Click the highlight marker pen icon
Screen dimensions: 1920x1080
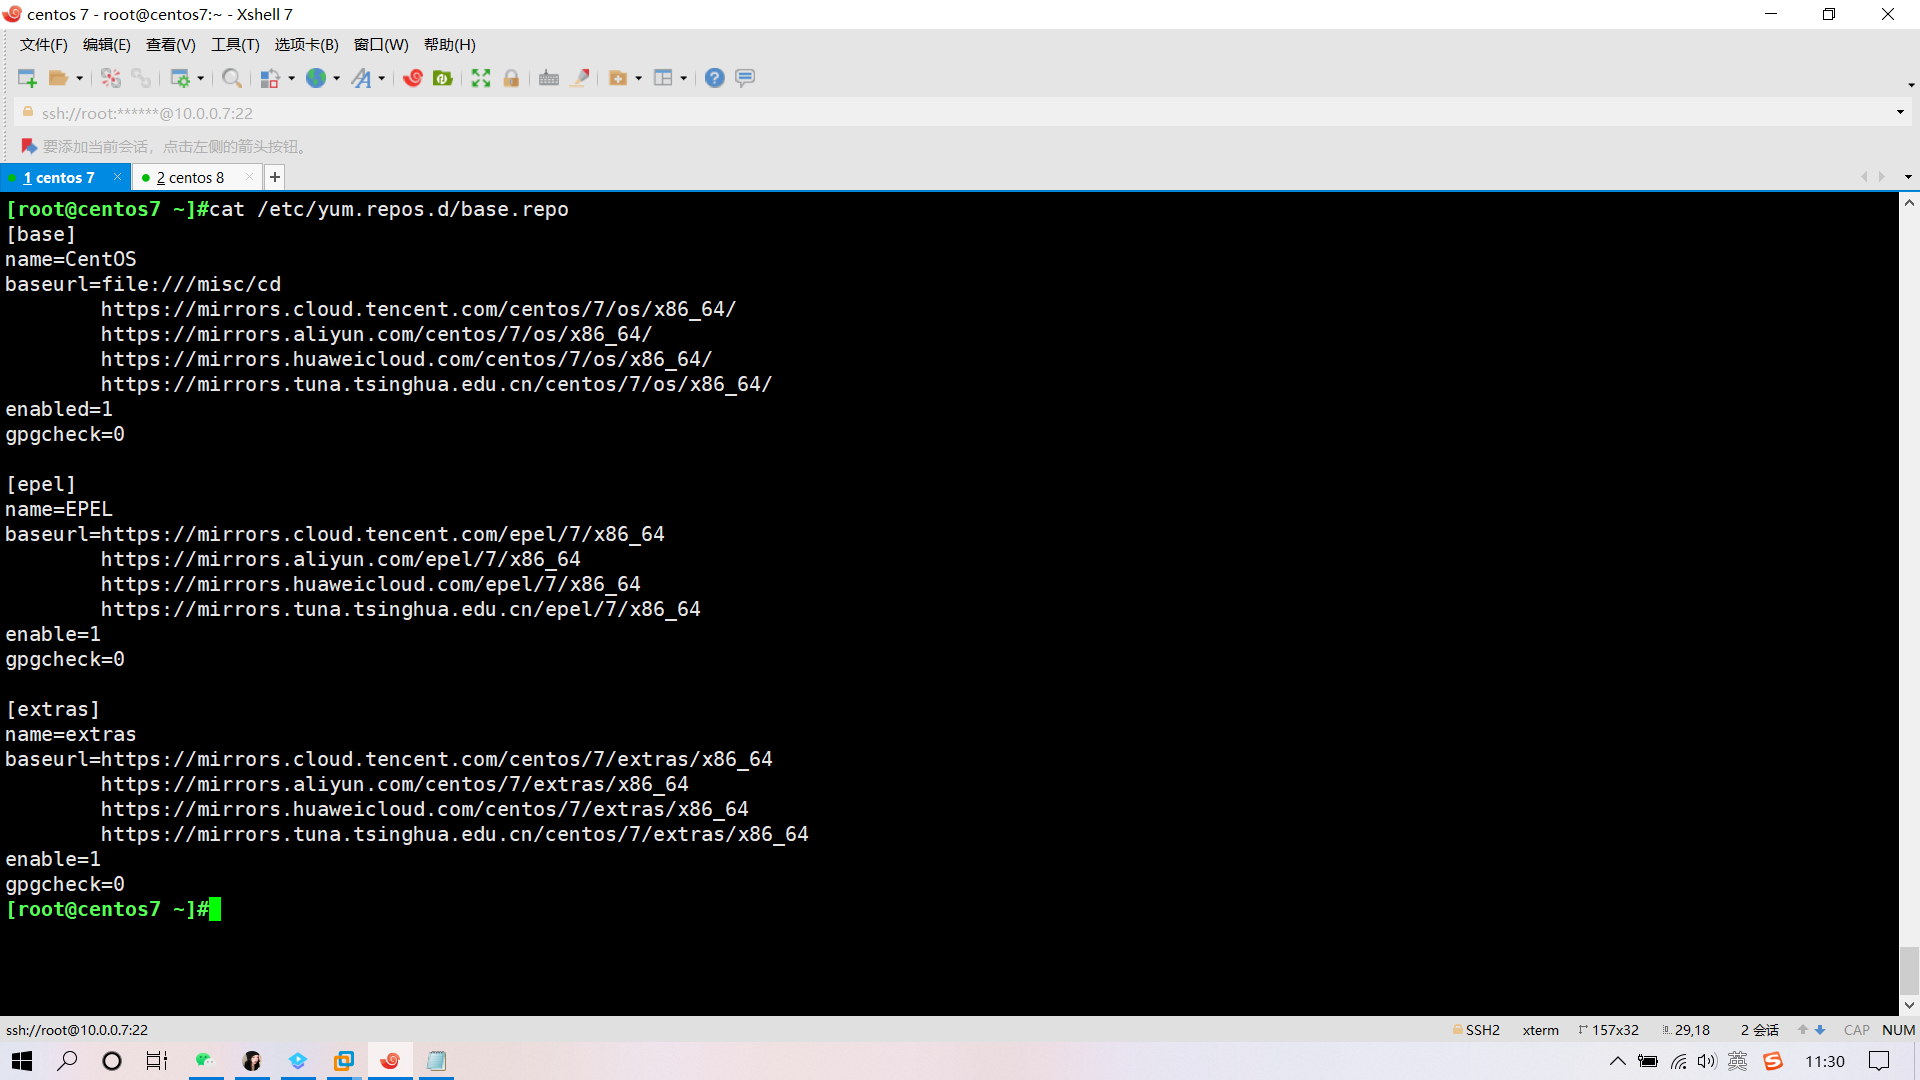pos(580,78)
